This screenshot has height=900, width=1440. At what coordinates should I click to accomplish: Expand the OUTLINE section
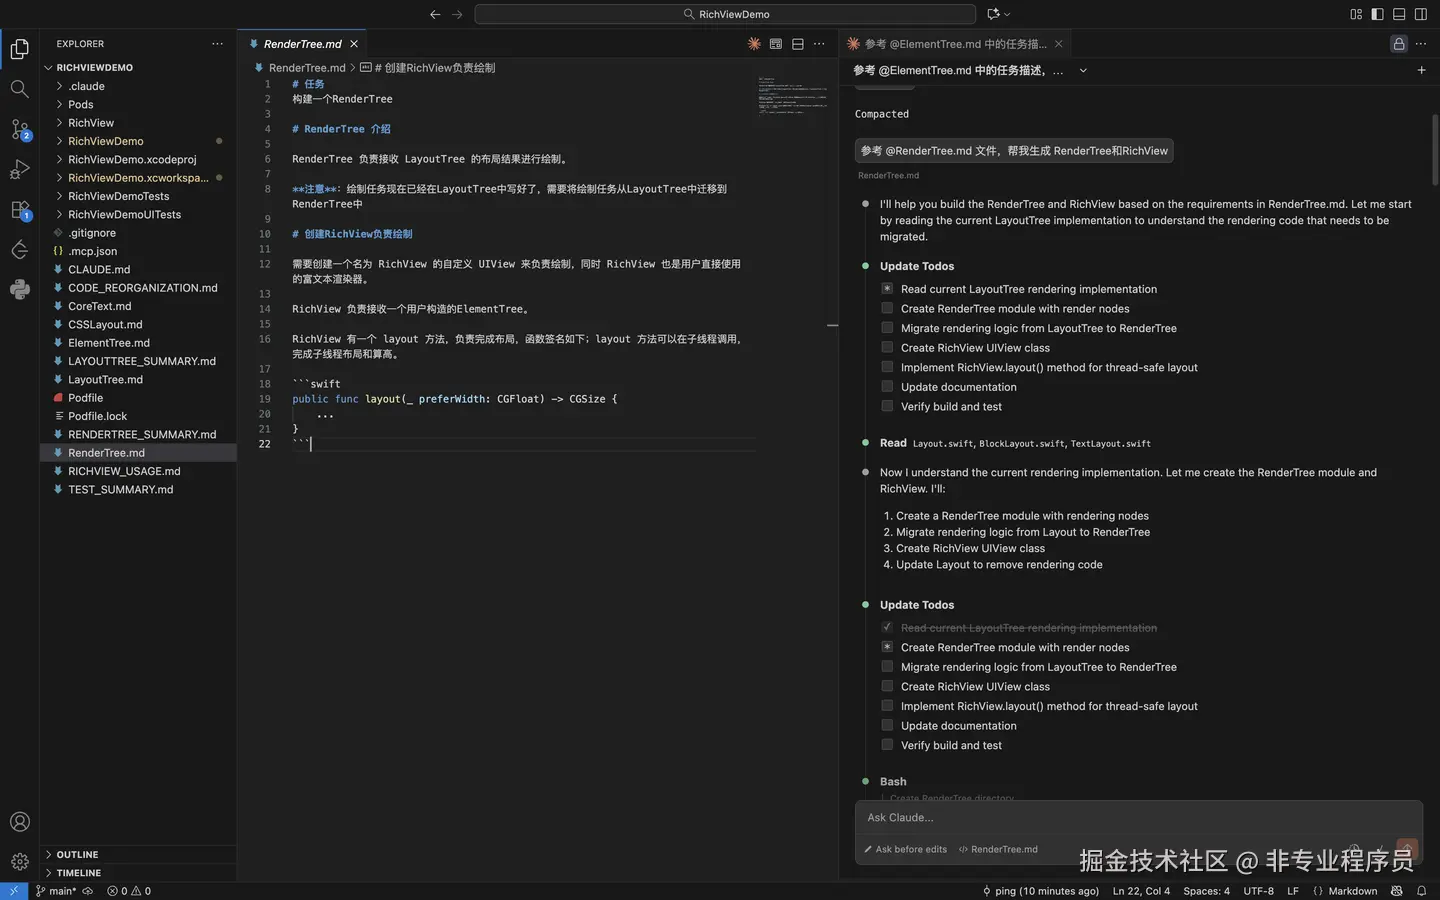coord(77,855)
